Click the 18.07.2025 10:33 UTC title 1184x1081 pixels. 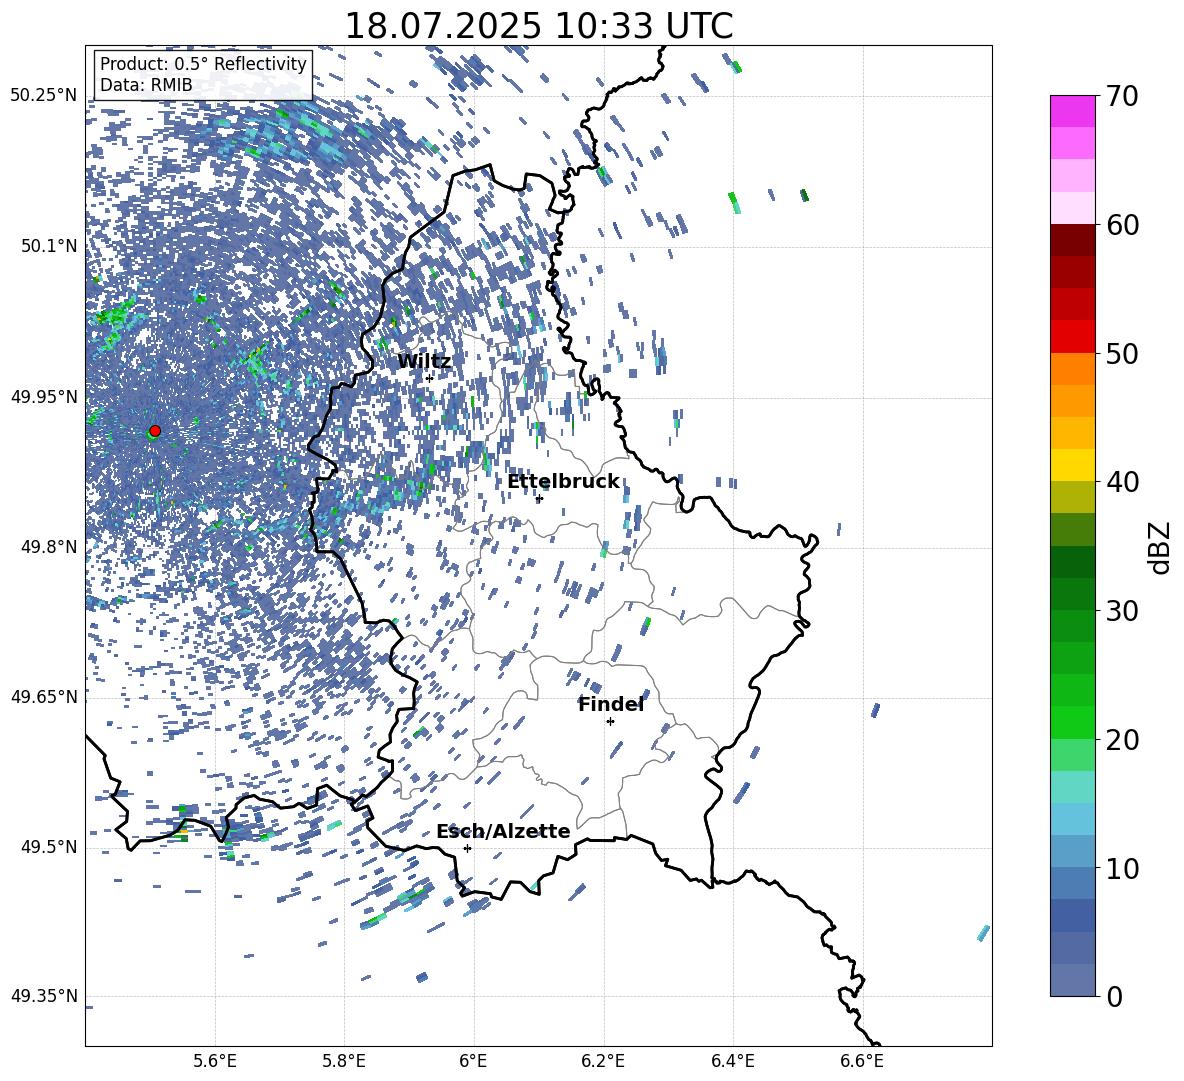[x=538, y=26]
